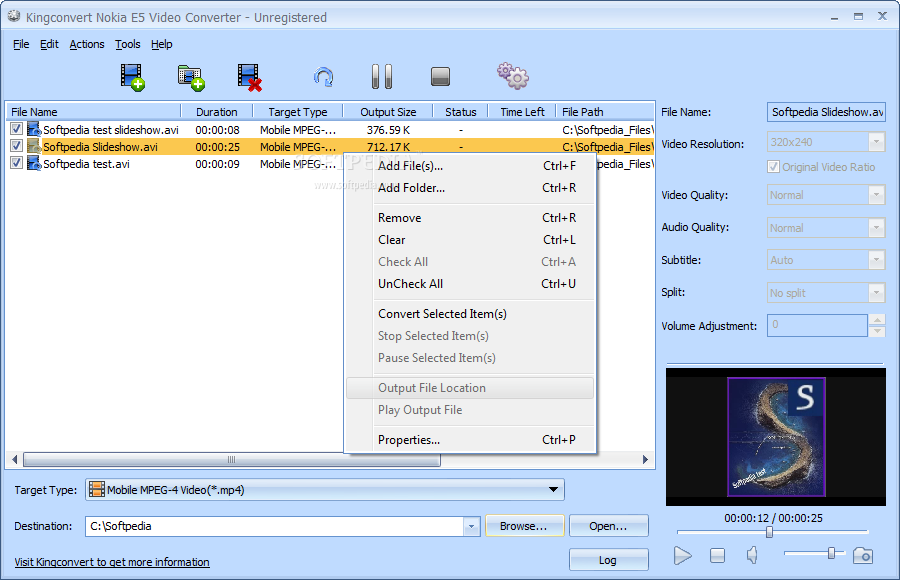The width and height of the screenshot is (900, 580).
Task: Open Video Resolution dropdown
Action: click(876, 142)
